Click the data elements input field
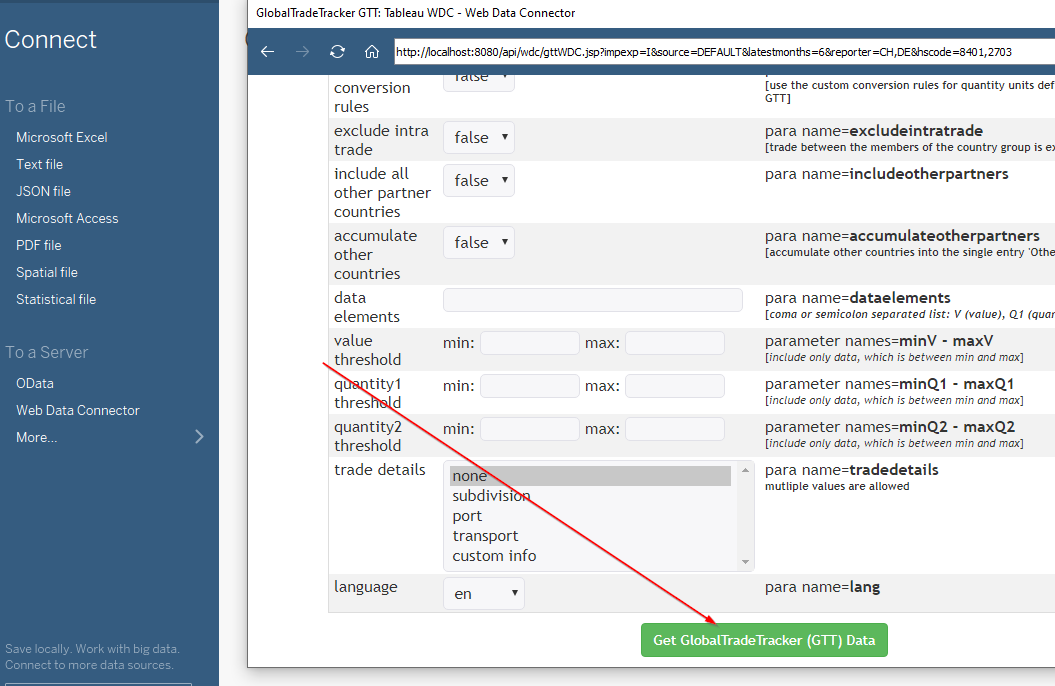Image resolution: width=1055 pixels, height=686 pixels. point(593,300)
